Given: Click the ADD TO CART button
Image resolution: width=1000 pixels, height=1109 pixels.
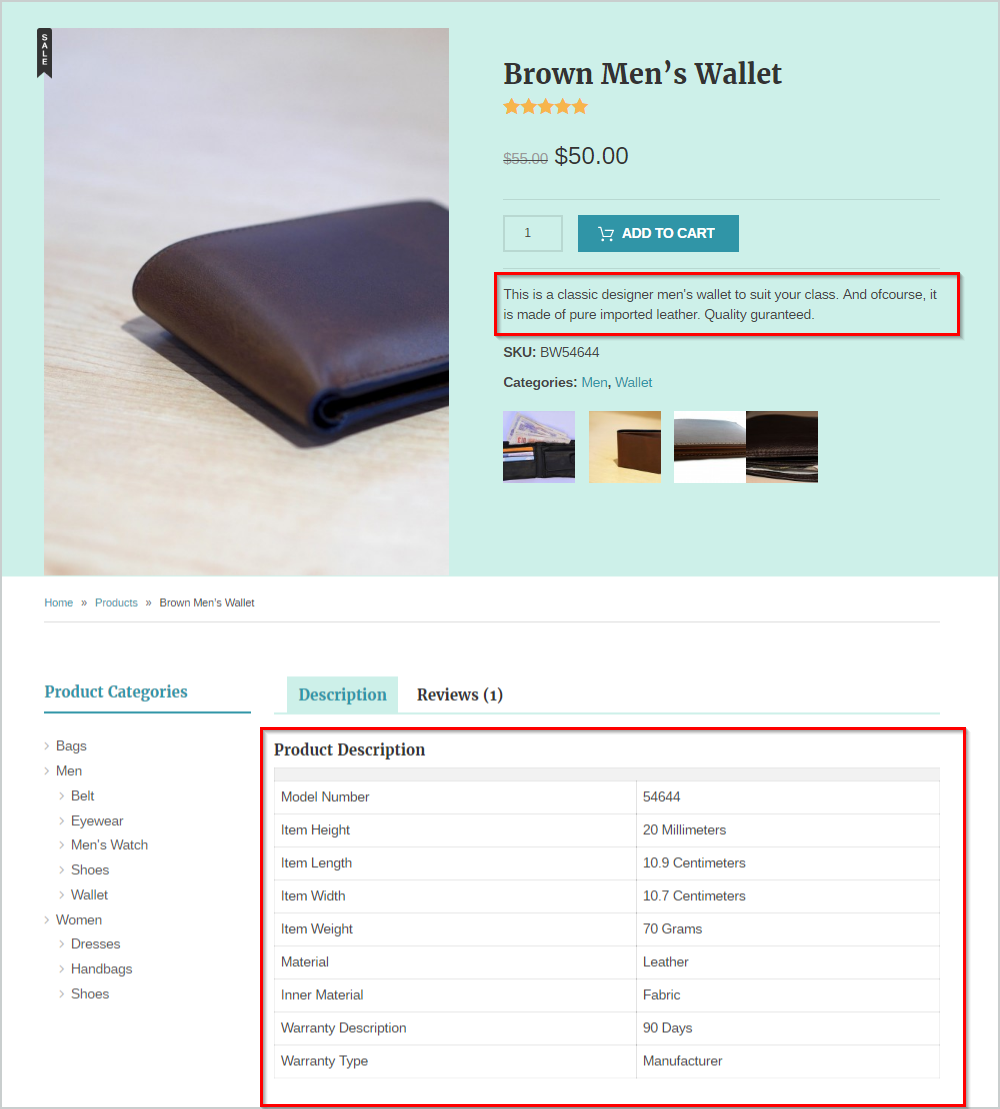Looking at the screenshot, I should [658, 233].
